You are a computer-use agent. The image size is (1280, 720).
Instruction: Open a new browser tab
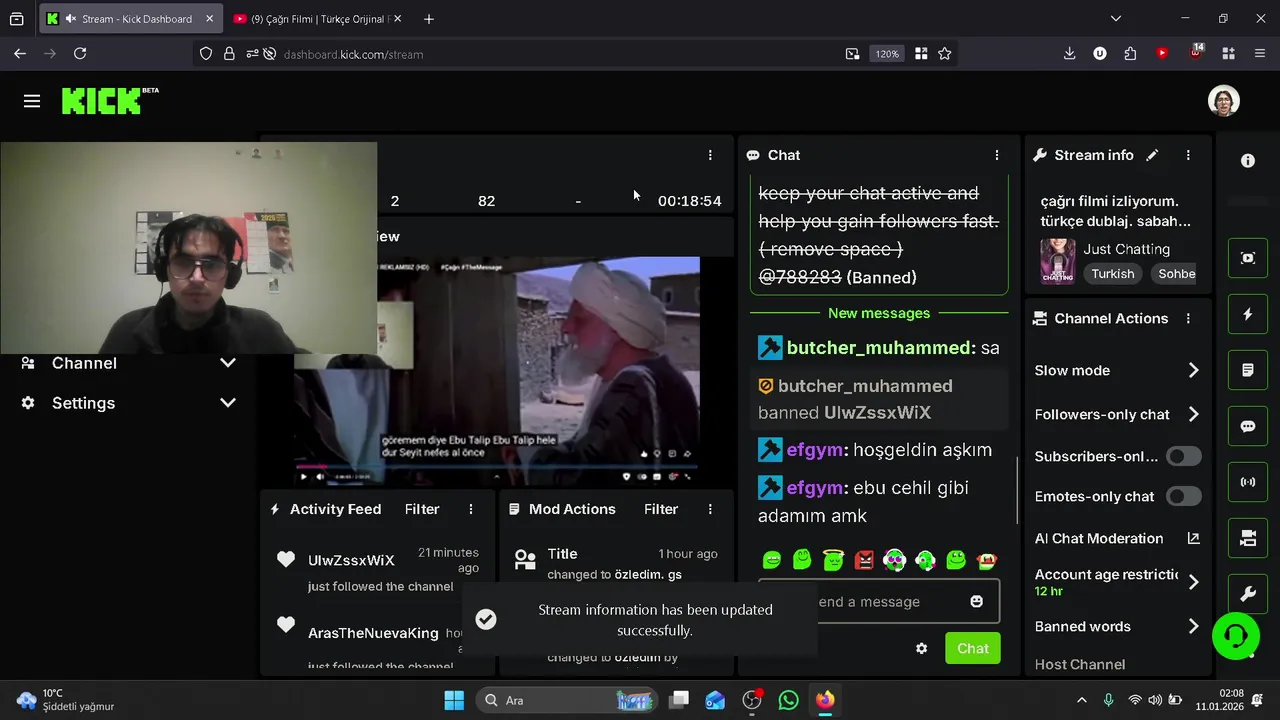coord(428,18)
